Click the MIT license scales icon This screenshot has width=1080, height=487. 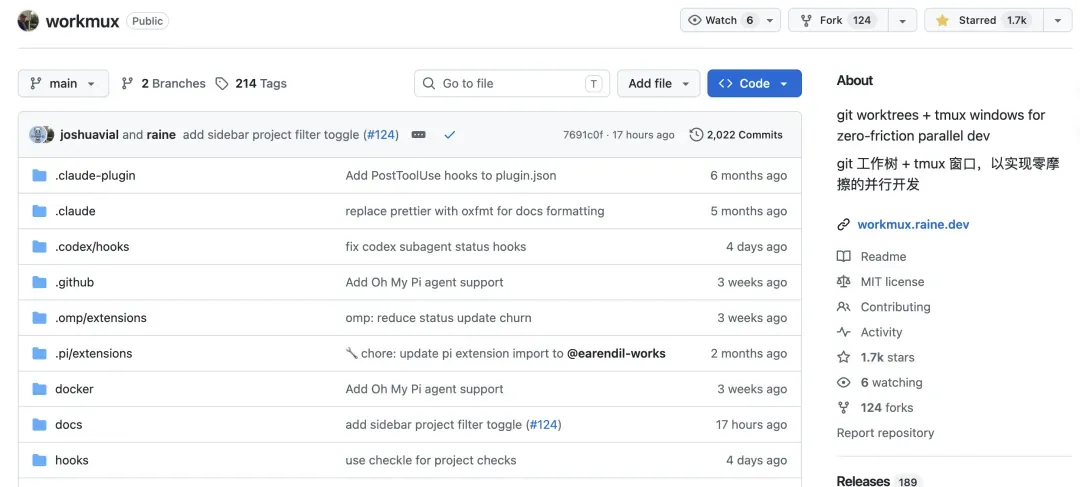coord(844,282)
